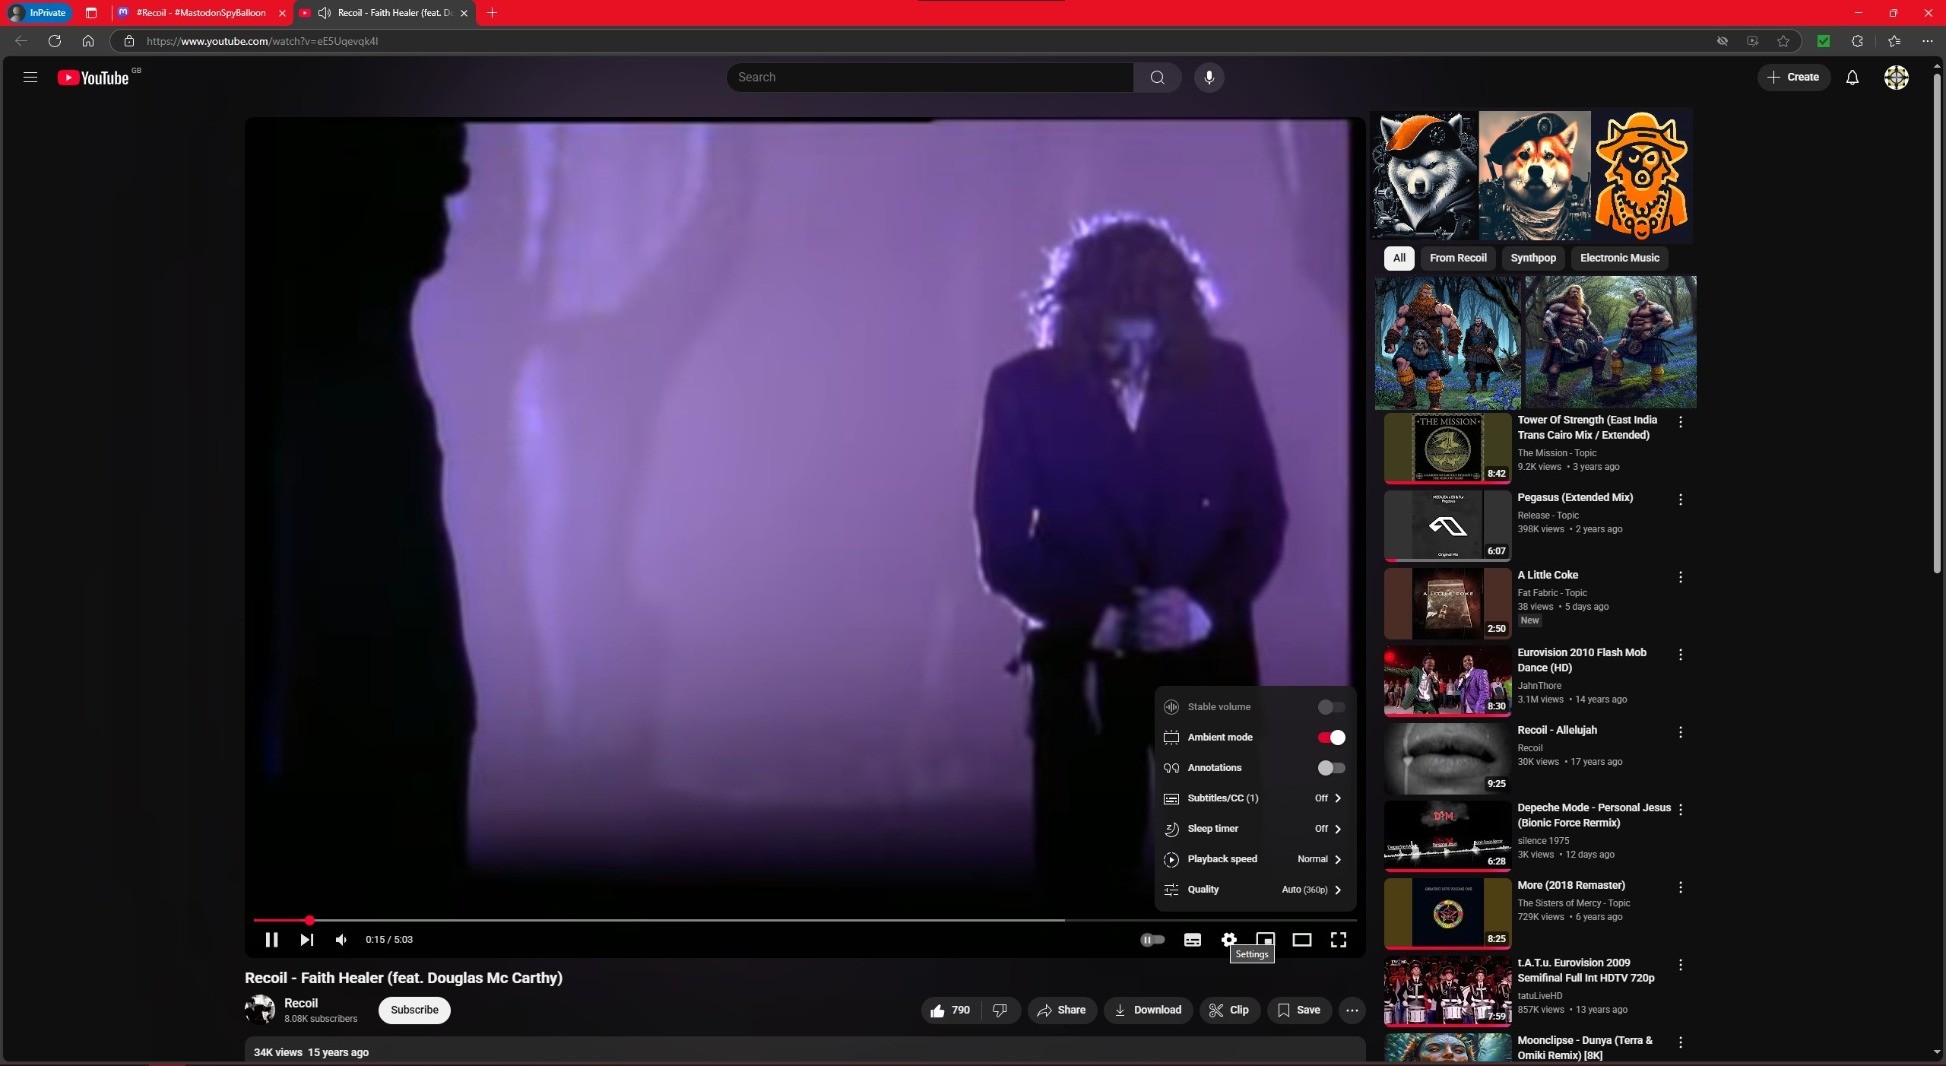This screenshot has height=1066, width=1946.
Task: Reload the page in browser toolbar
Action: click(55, 41)
